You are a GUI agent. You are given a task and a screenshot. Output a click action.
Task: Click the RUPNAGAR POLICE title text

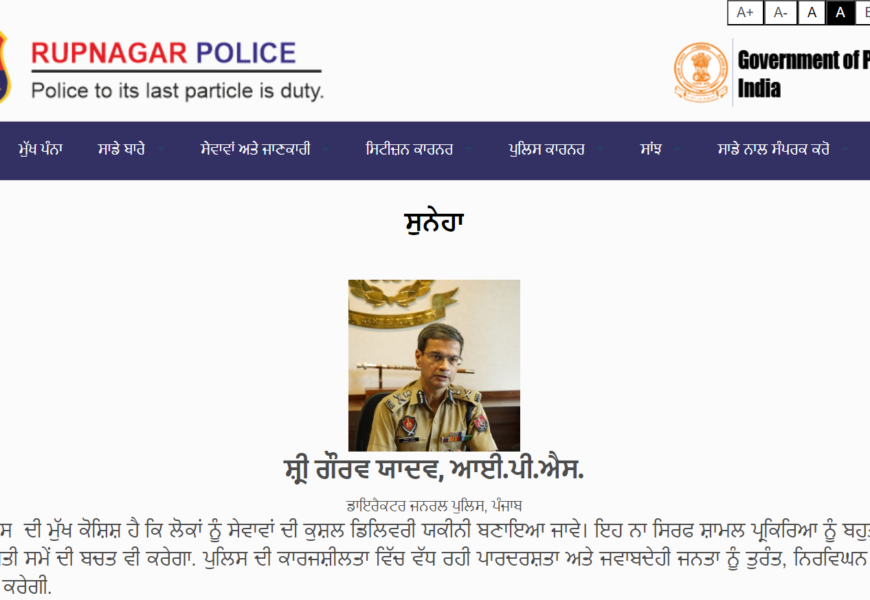[x=164, y=53]
